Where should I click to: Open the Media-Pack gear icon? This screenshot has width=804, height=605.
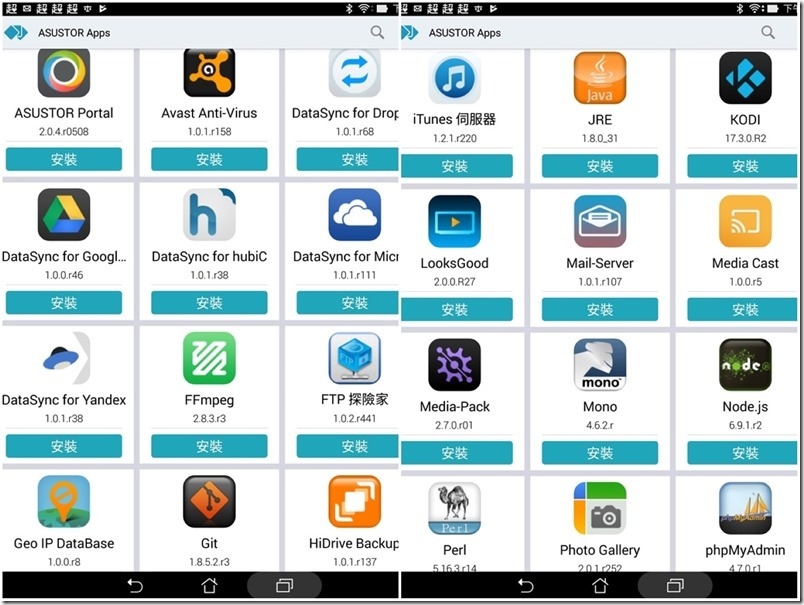(x=455, y=365)
